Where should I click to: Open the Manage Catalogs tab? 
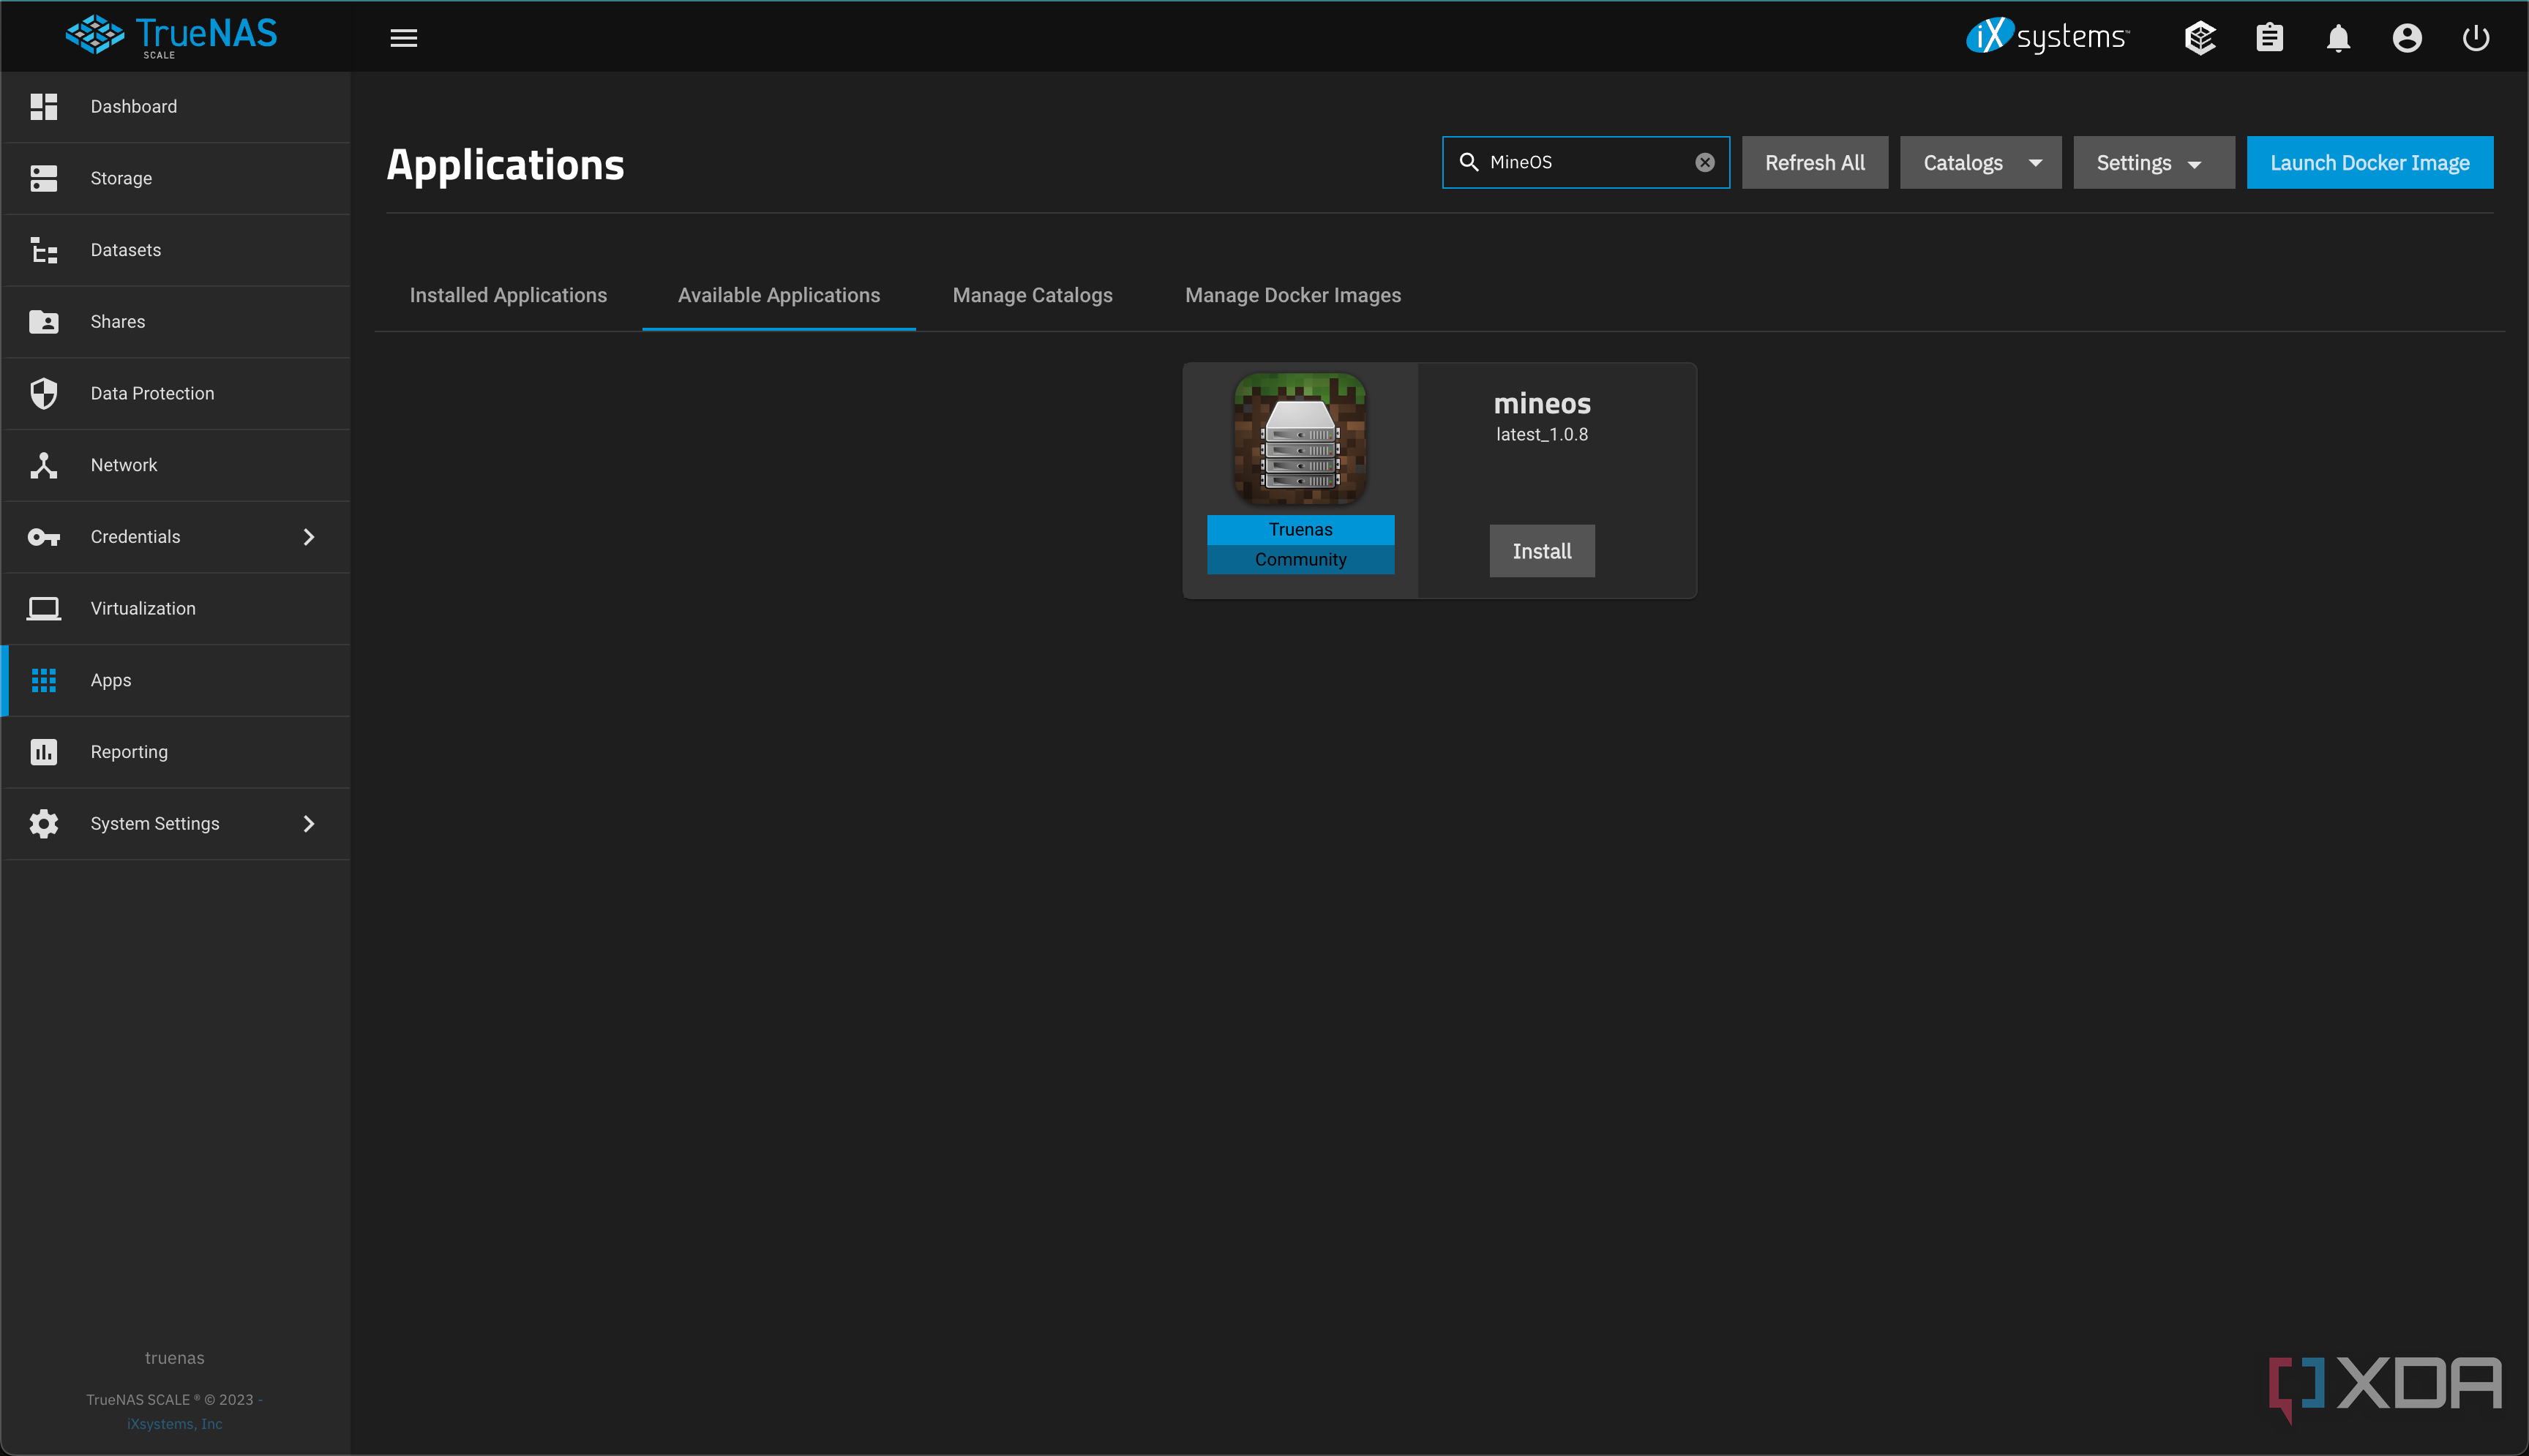tap(1032, 296)
